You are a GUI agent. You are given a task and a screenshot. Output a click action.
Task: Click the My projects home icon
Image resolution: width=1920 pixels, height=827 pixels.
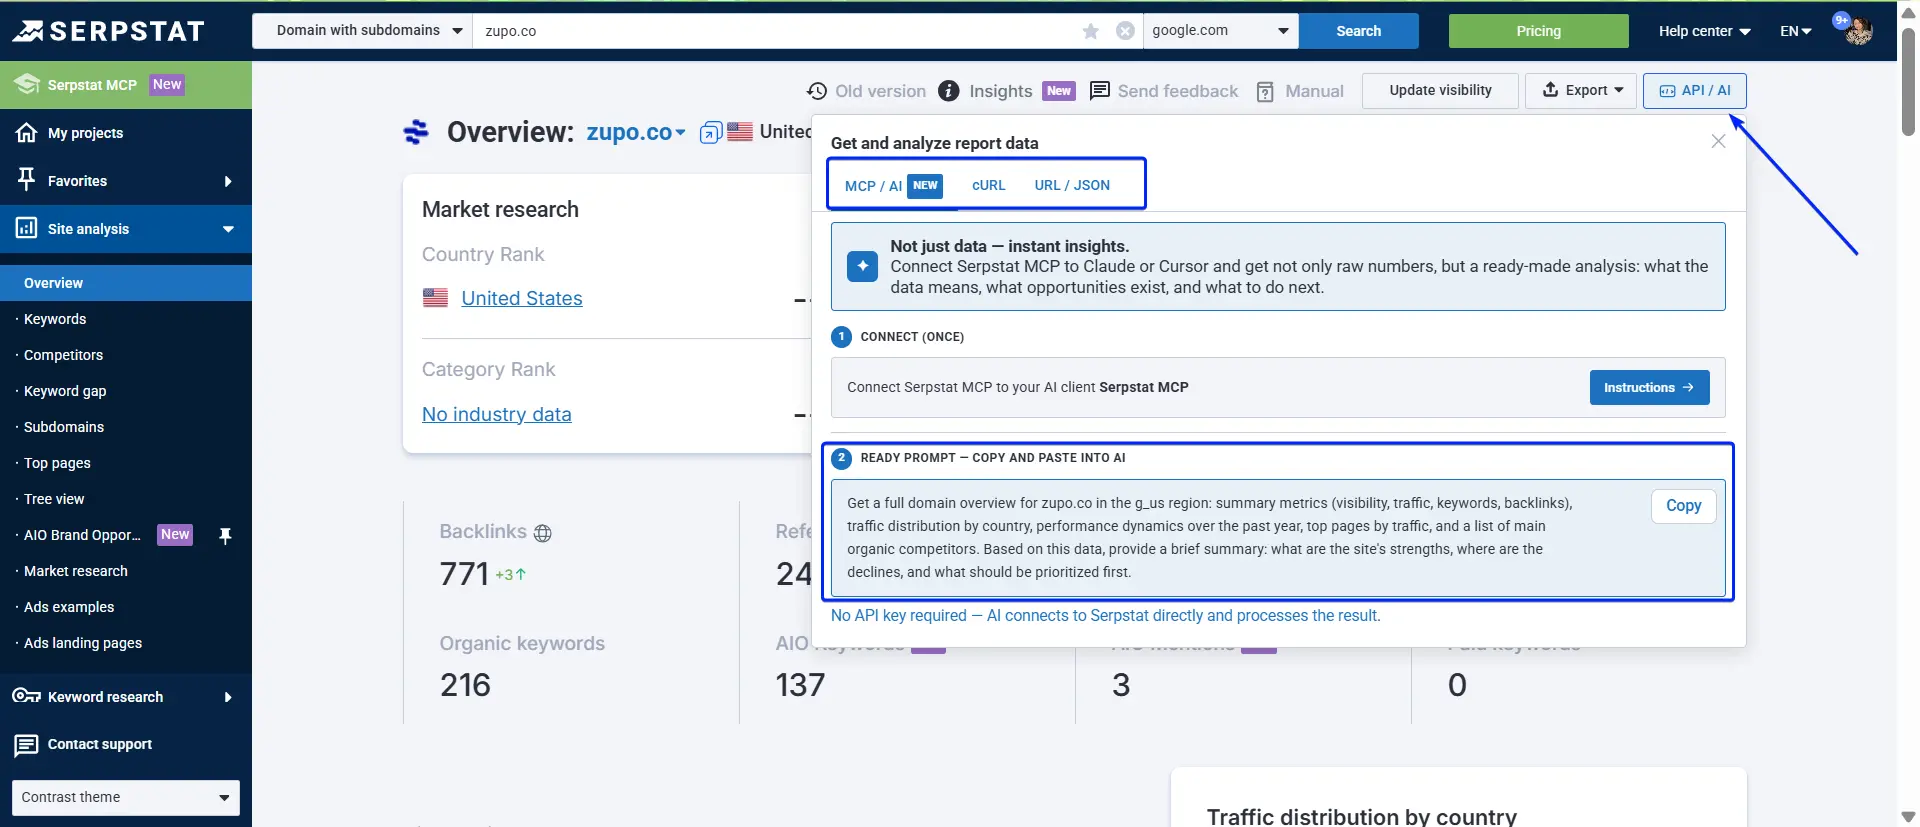[x=27, y=132]
